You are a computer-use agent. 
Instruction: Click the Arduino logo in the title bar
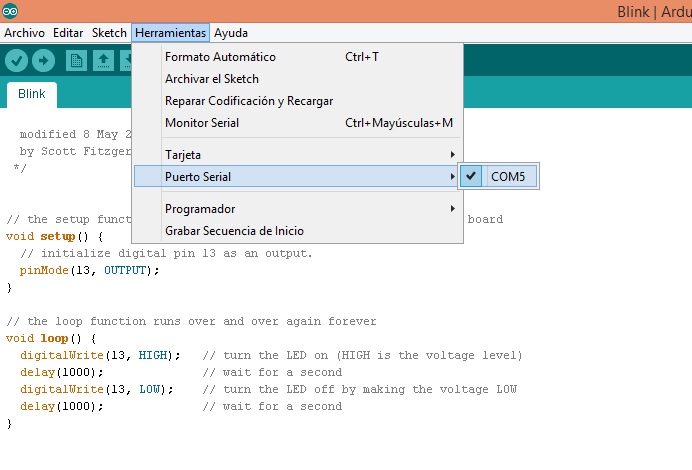tap(10, 11)
